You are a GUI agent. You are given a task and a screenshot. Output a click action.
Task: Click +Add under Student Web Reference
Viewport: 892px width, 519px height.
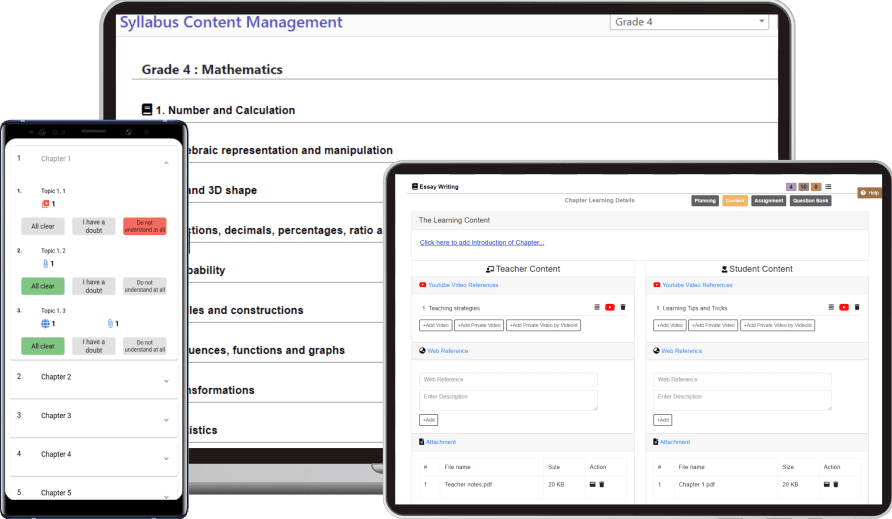662,420
